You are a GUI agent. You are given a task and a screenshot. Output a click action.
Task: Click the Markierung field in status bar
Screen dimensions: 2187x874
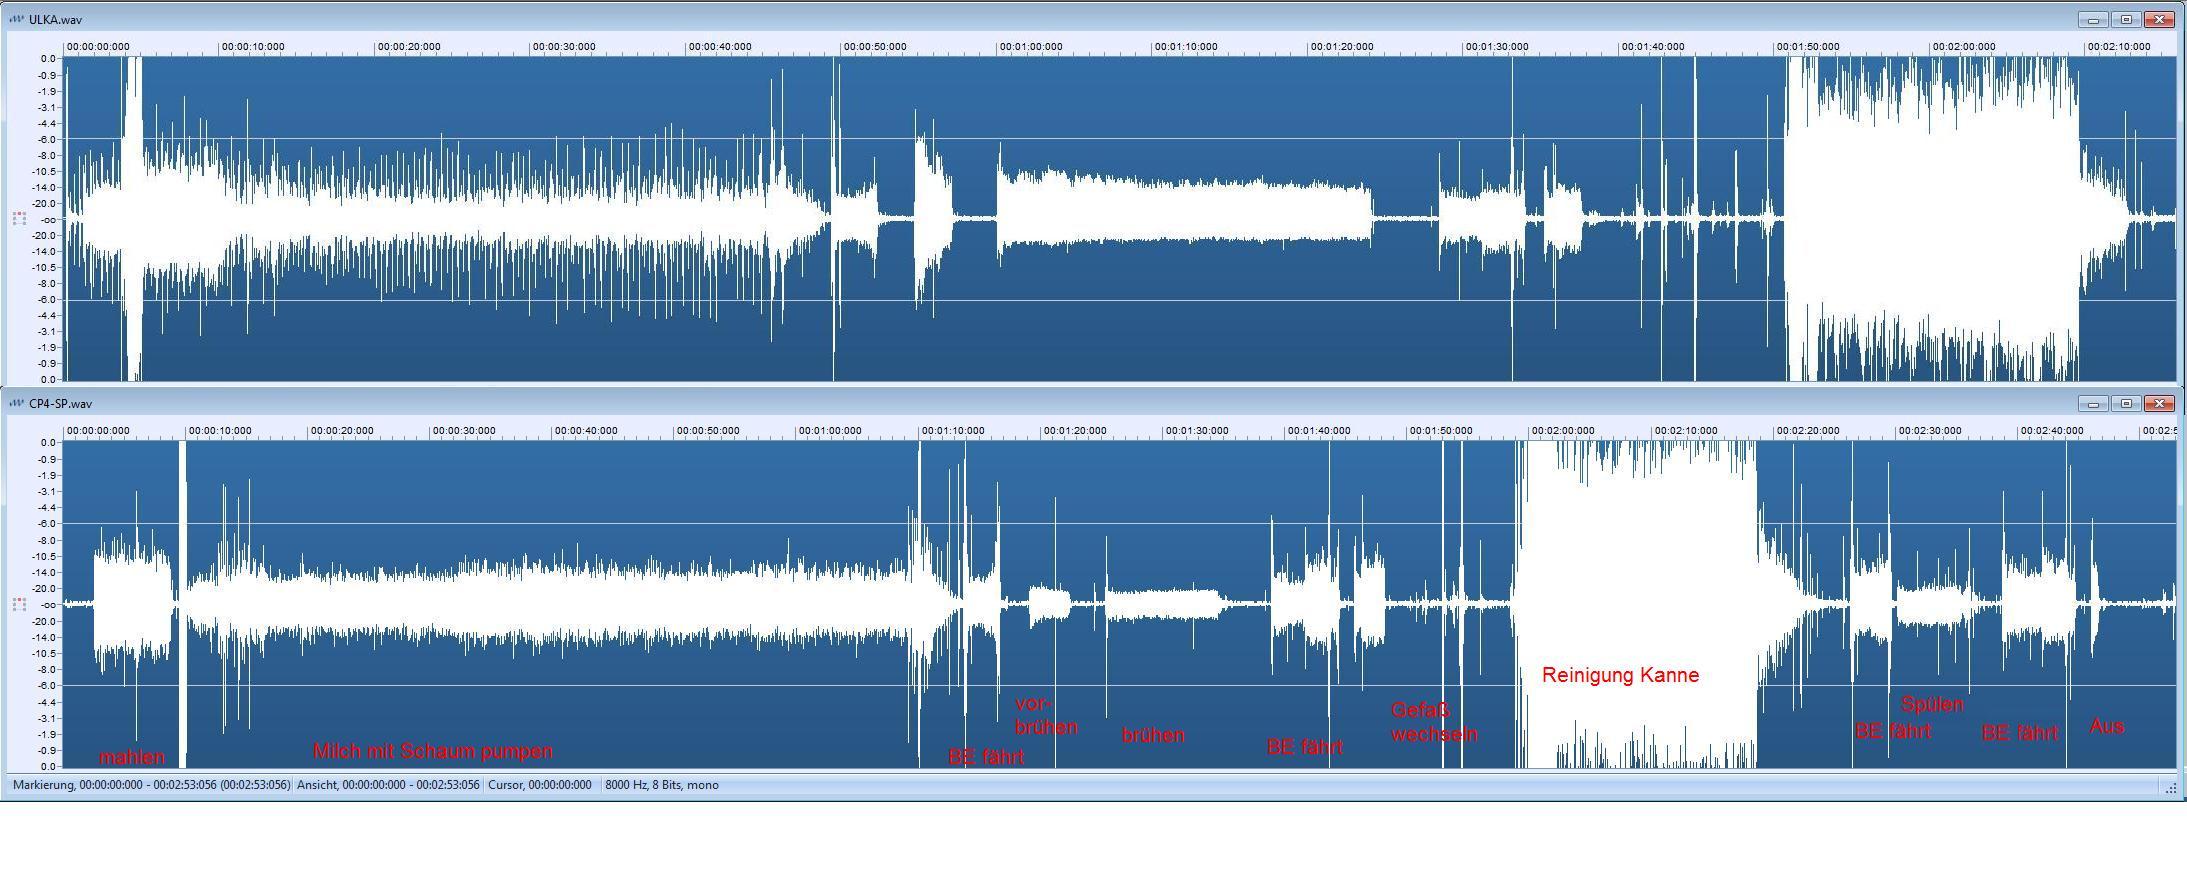pyautogui.click(x=150, y=785)
